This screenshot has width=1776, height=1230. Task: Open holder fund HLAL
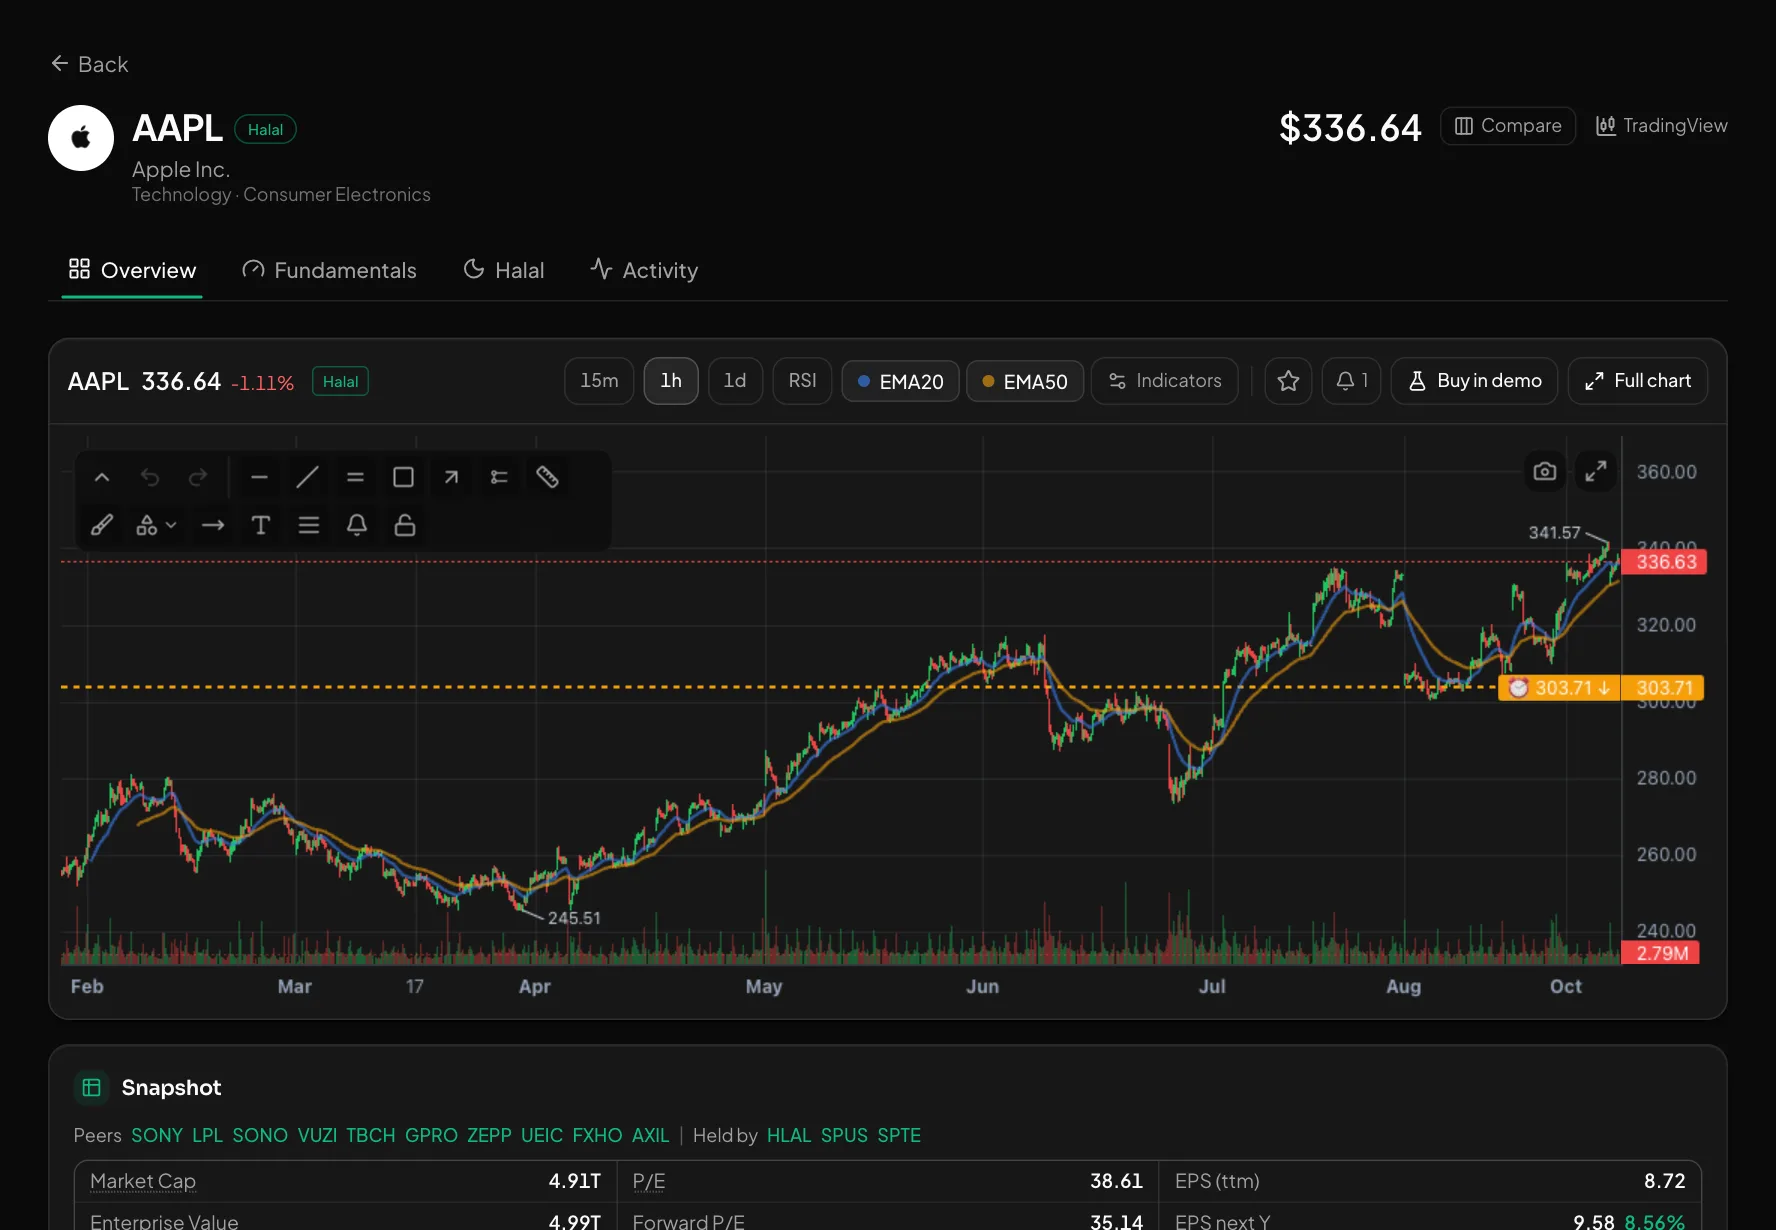pyautogui.click(x=789, y=1136)
